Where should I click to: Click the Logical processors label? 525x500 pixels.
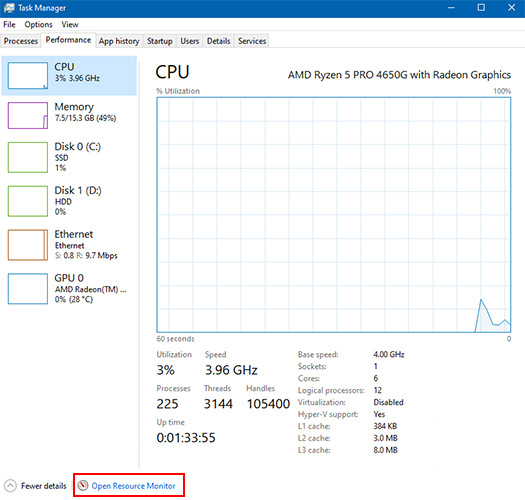[331, 390]
